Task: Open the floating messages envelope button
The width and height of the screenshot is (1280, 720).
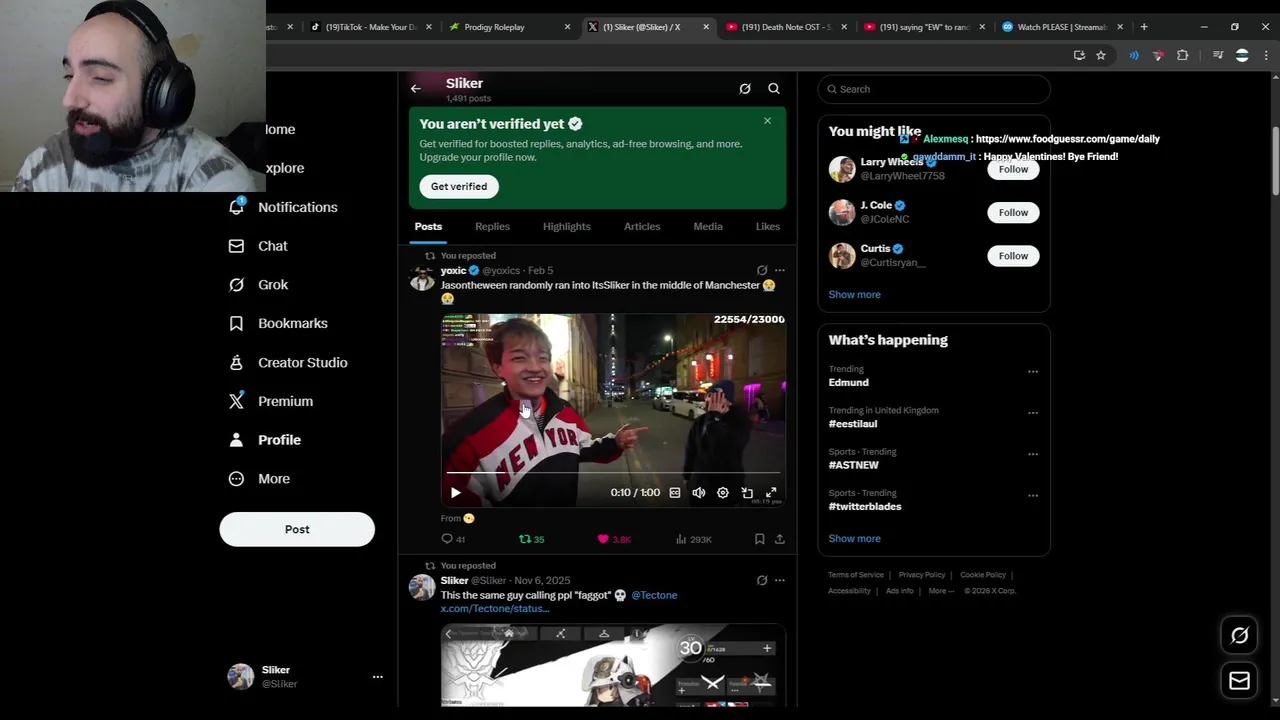Action: pos(1239,681)
